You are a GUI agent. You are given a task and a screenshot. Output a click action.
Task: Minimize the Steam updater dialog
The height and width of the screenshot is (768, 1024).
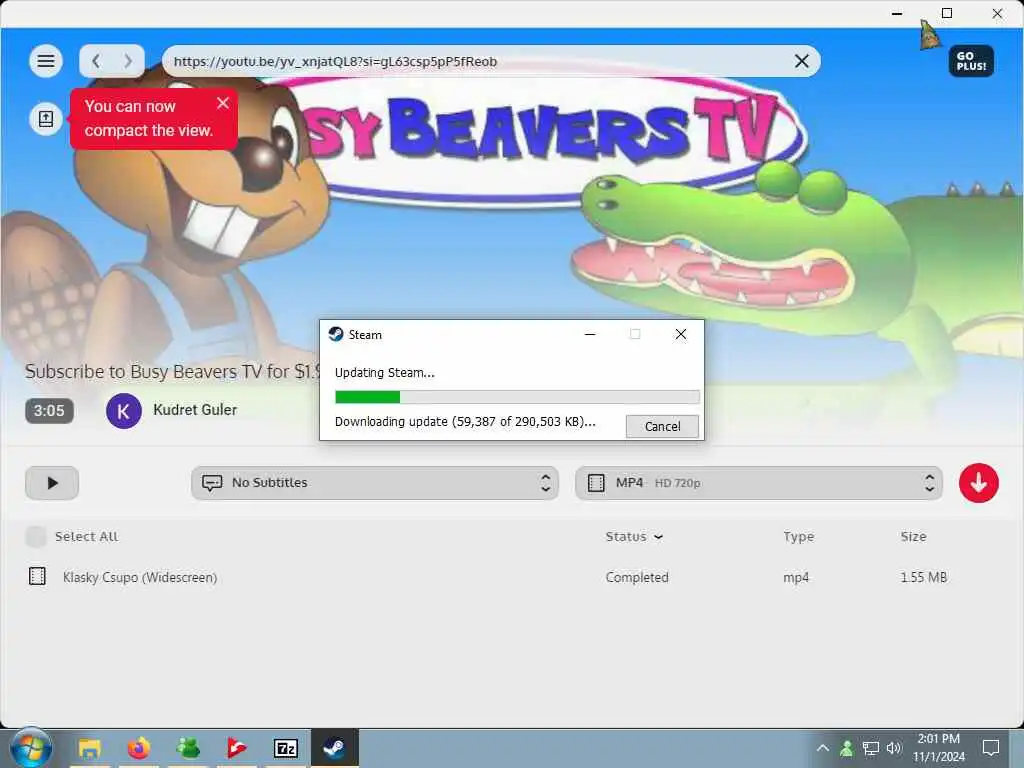point(590,334)
